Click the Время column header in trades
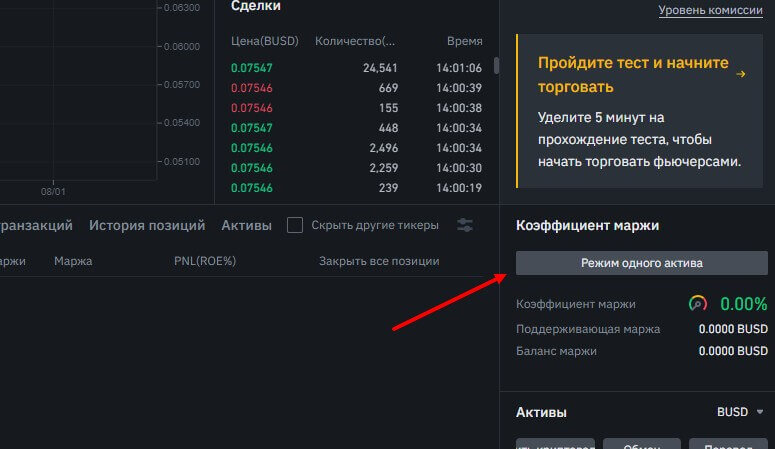The width and height of the screenshot is (775, 449). [464, 41]
